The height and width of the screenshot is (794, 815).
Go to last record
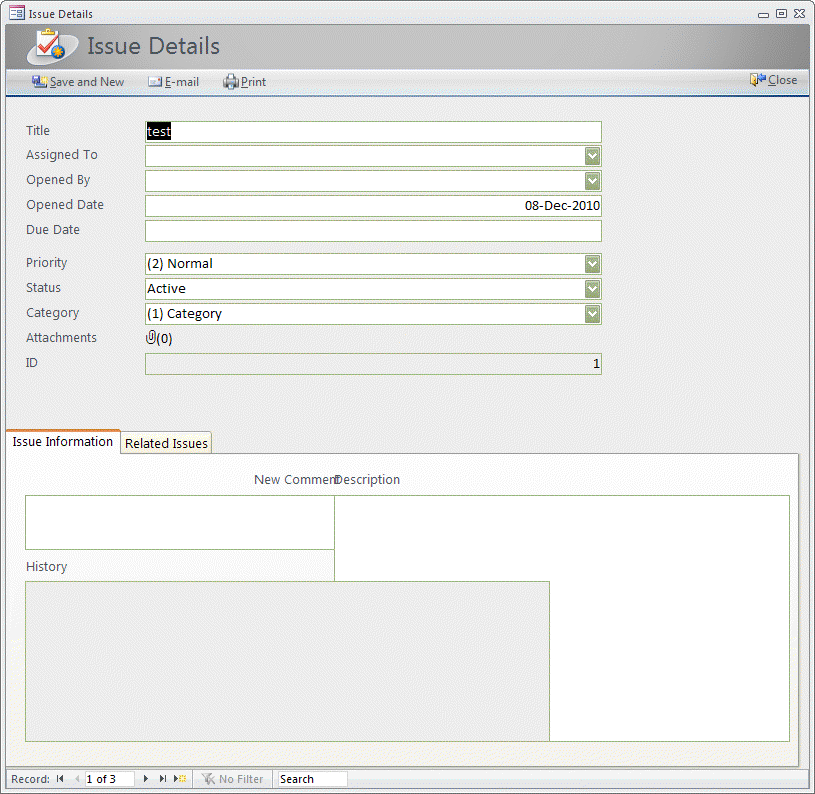(163, 778)
